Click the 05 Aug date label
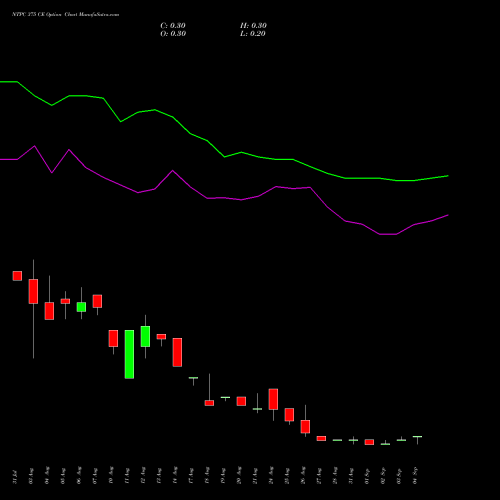 click(x=63, y=476)
